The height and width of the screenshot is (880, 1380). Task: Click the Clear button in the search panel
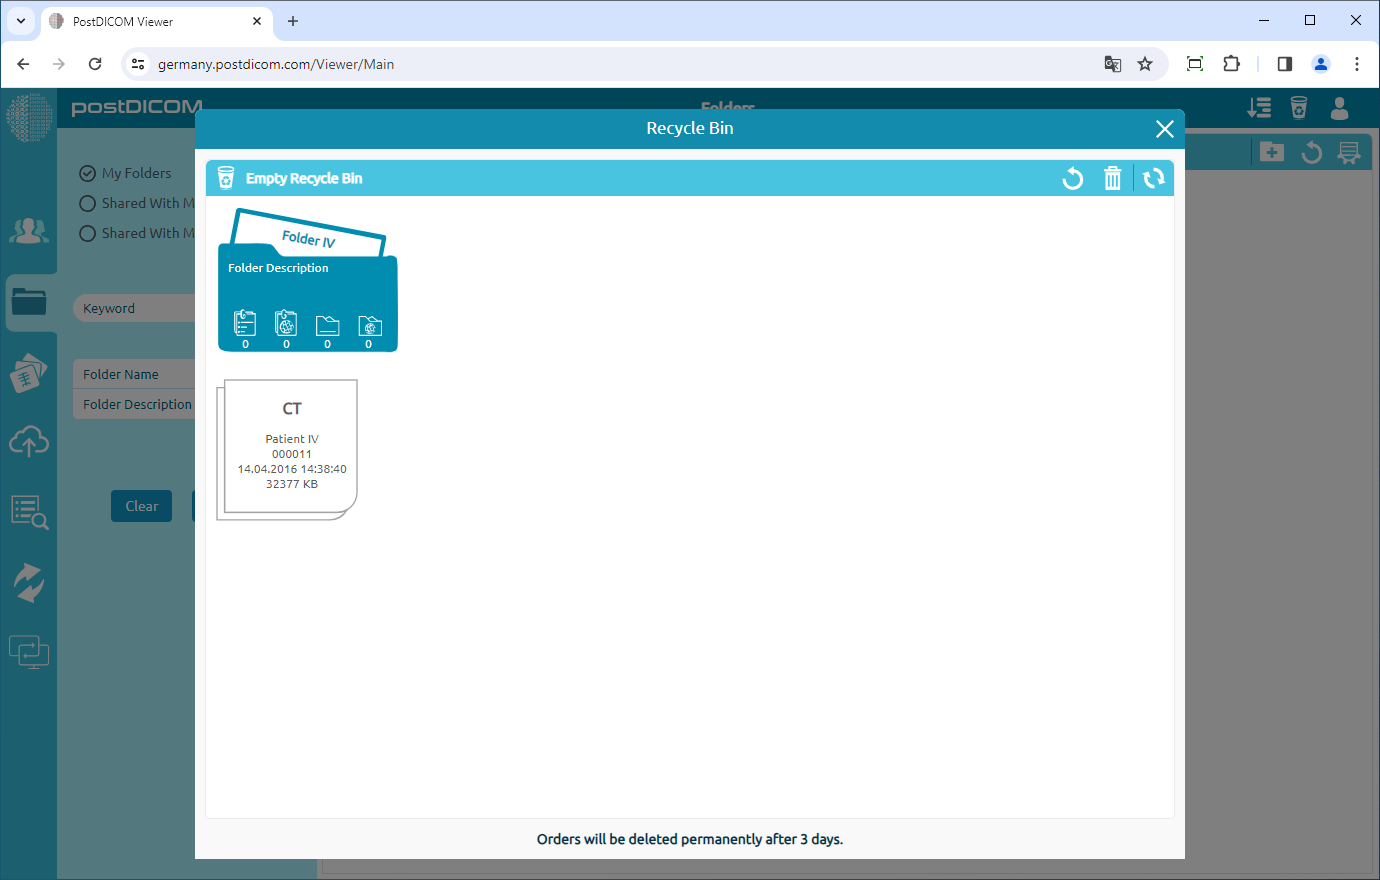tap(141, 506)
